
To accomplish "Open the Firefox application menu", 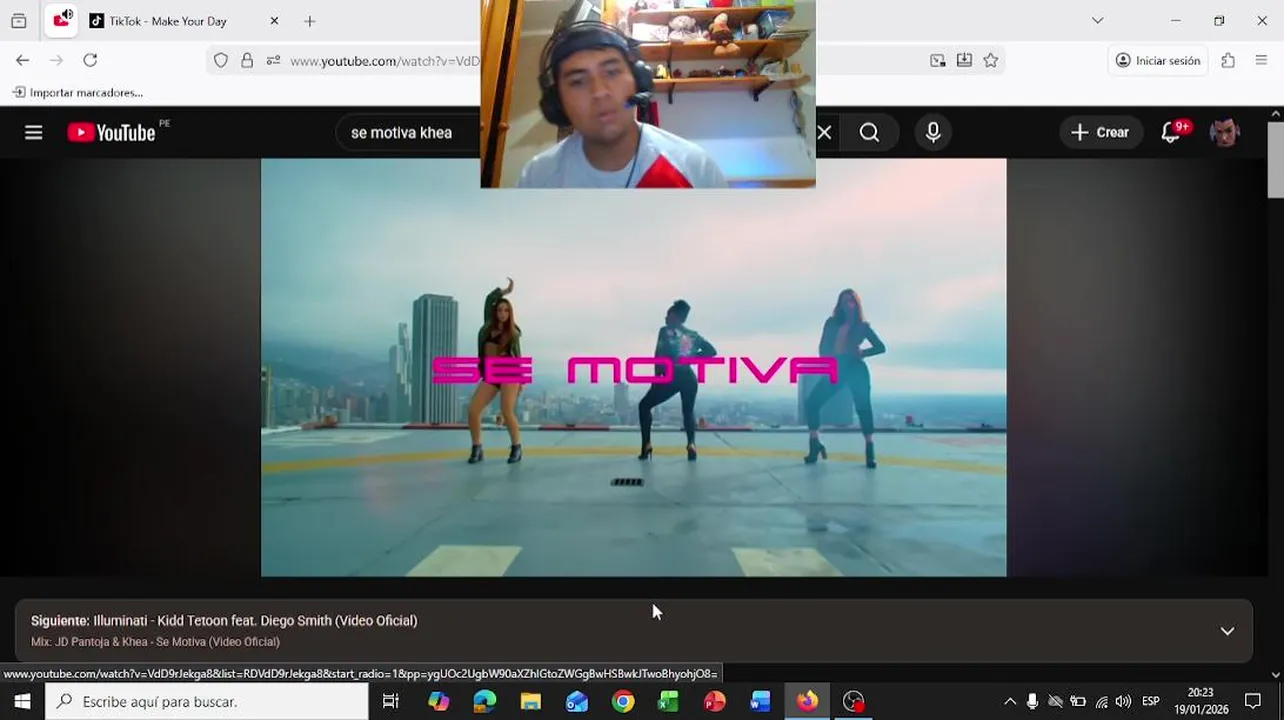I will [x=1261, y=60].
